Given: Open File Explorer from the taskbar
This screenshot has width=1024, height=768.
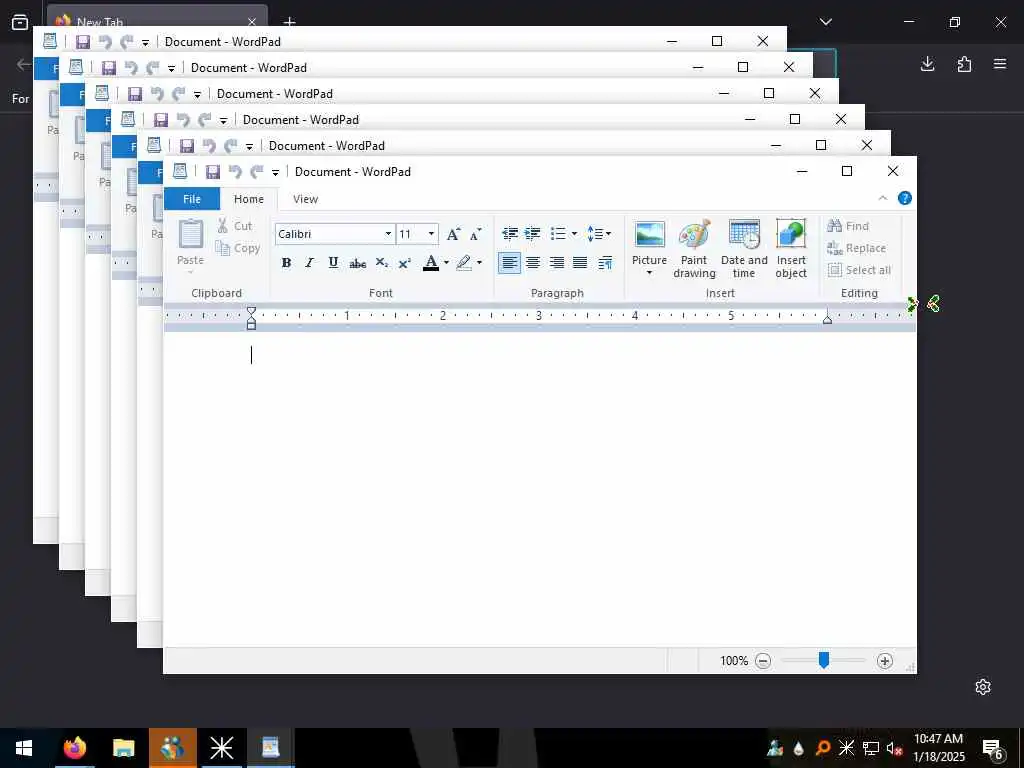Looking at the screenshot, I should click(123, 748).
